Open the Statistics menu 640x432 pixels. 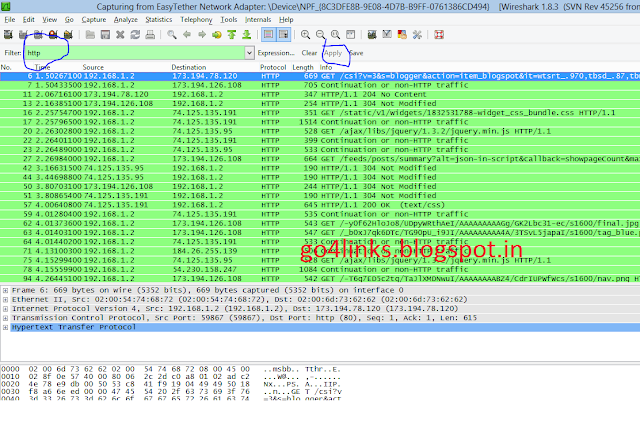[x=159, y=20]
